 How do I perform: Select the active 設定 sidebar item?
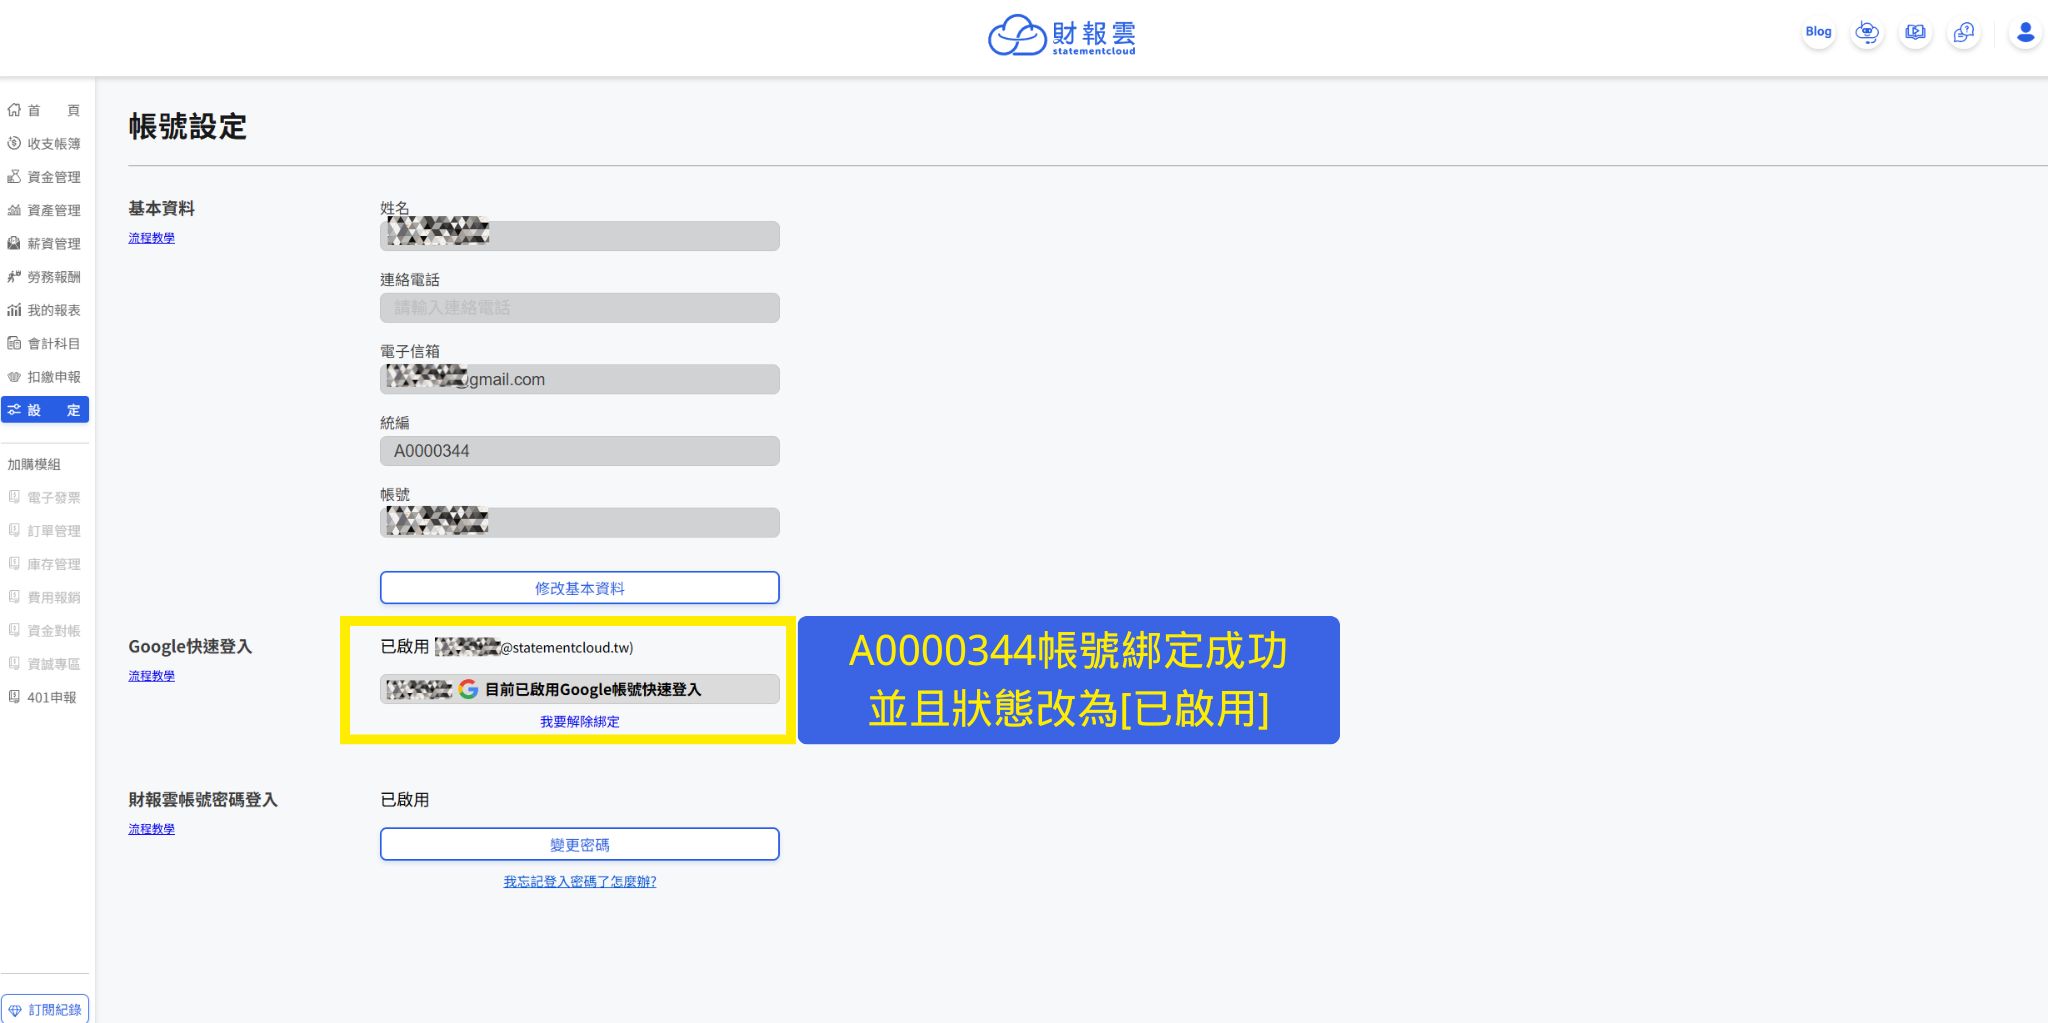click(44, 410)
